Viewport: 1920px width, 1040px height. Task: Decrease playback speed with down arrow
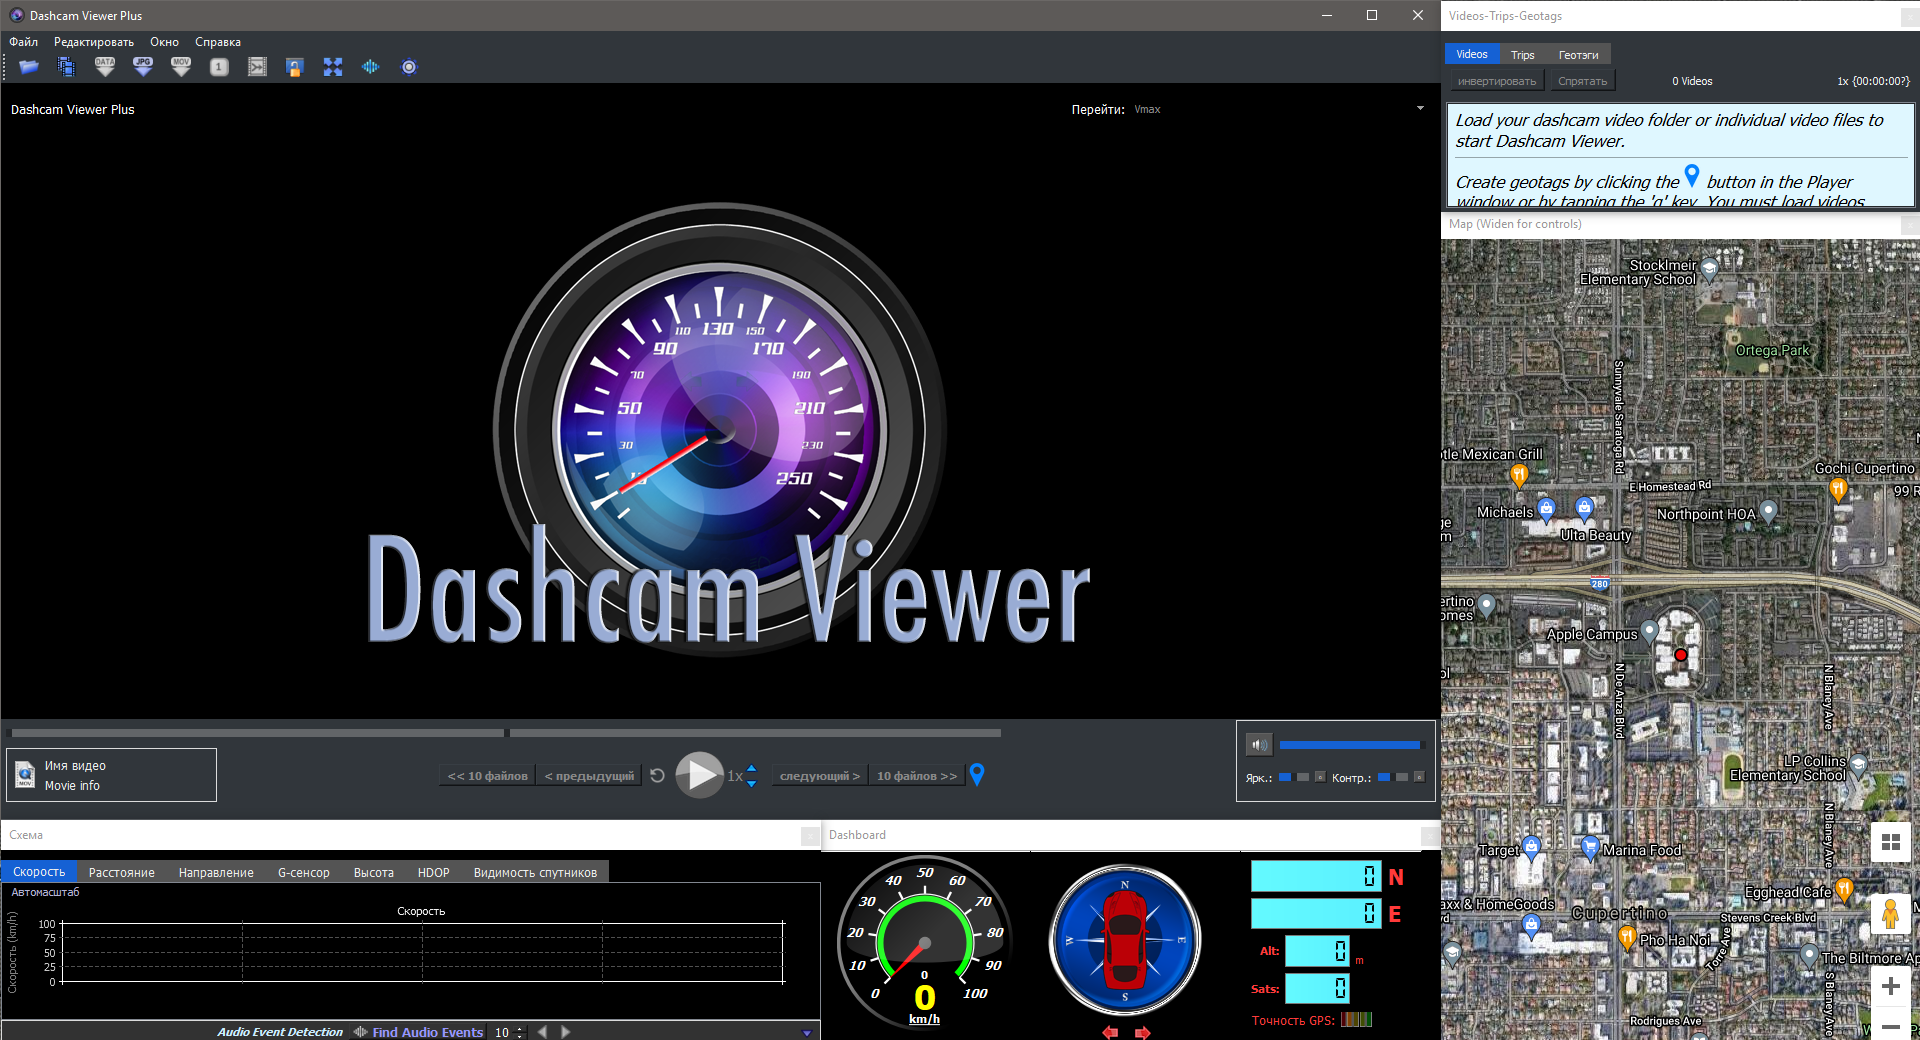tap(751, 783)
